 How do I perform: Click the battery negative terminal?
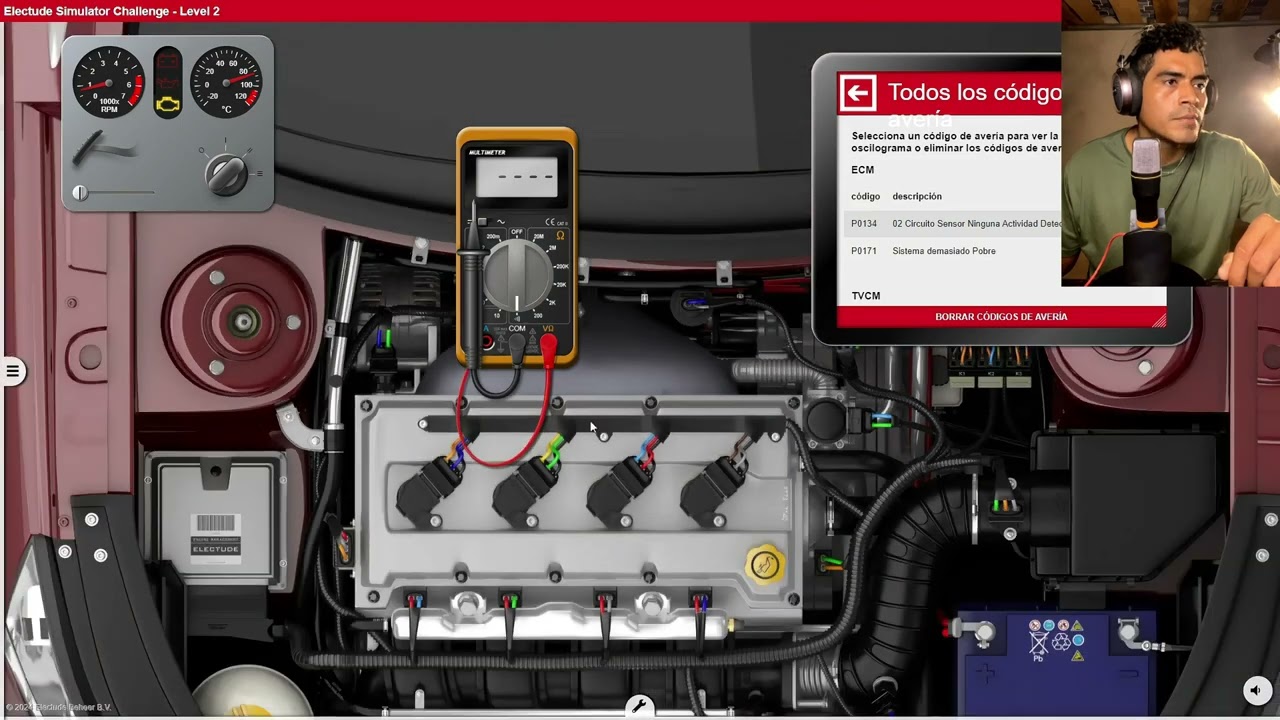(1131, 632)
